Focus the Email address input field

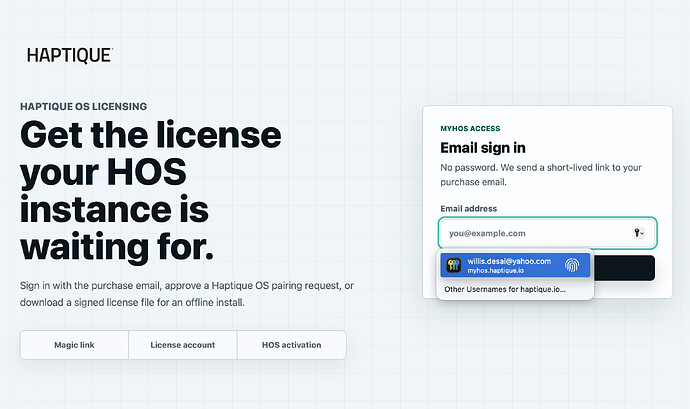click(547, 233)
